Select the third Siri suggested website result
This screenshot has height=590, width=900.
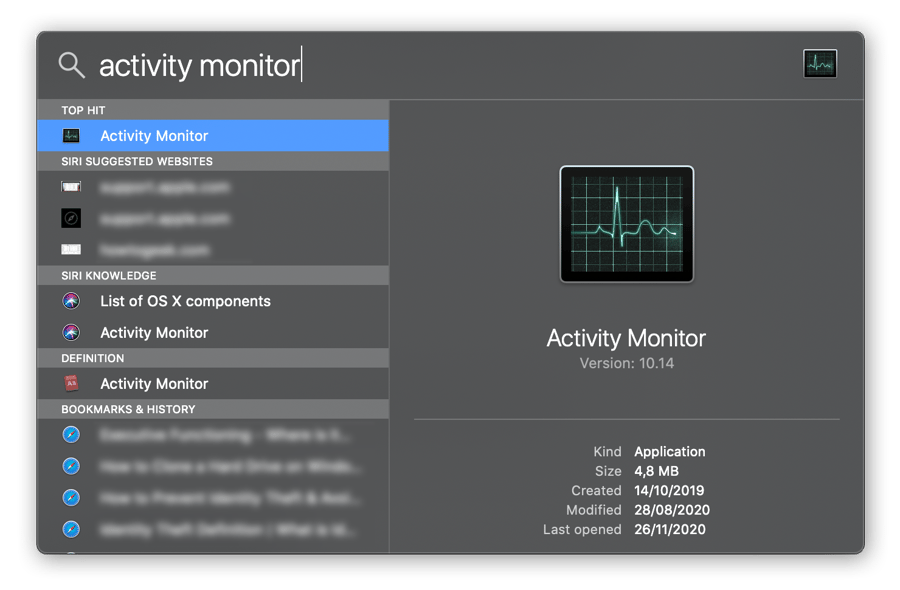tap(154, 250)
